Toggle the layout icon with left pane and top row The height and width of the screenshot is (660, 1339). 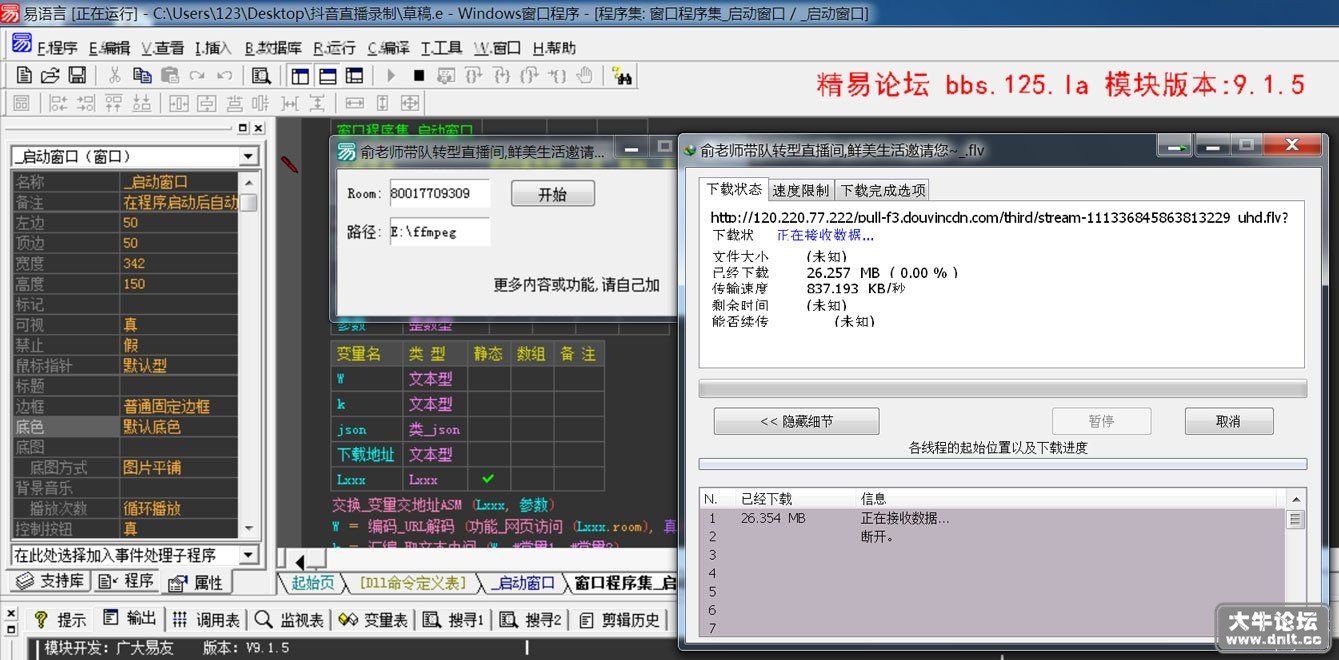tap(354, 75)
